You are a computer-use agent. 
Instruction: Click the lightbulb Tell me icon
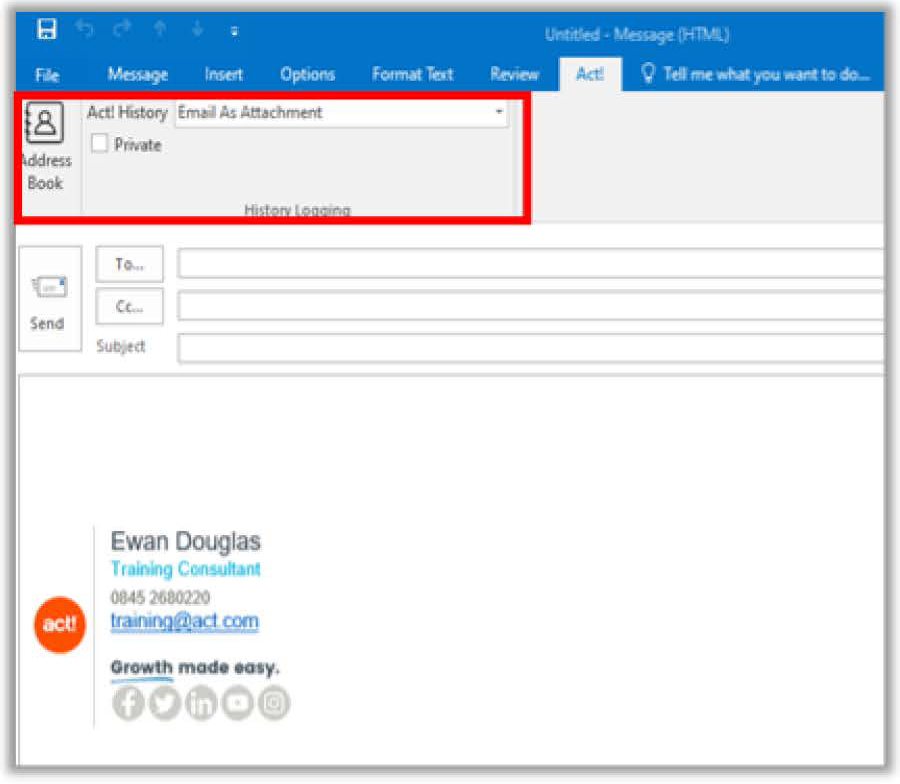(x=647, y=73)
